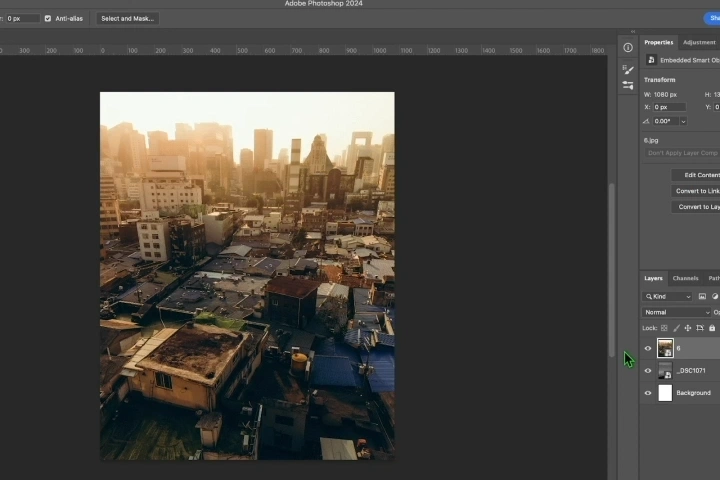The height and width of the screenshot is (480, 720).
Task: Open the Normal blend mode dropdown
Action: coord(676,312)
